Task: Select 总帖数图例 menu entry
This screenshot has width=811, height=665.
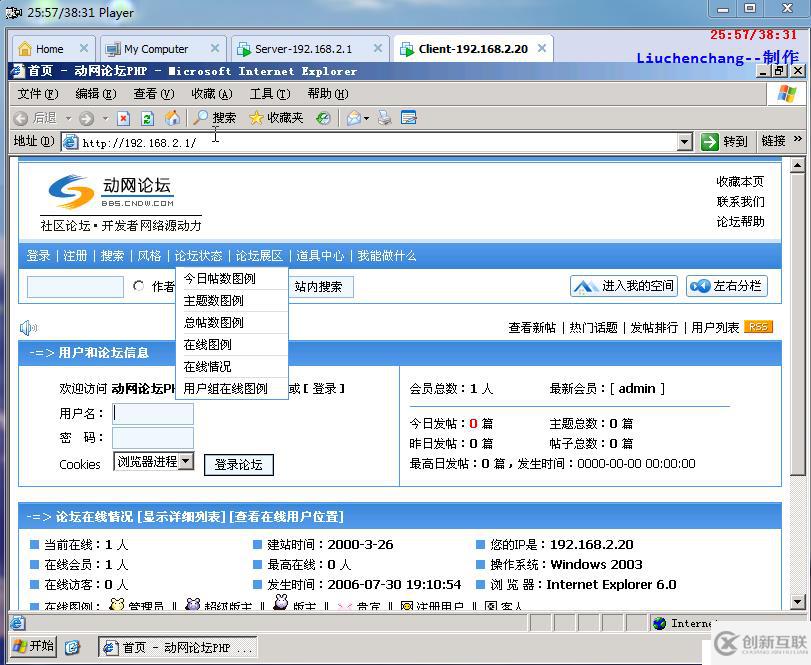Action: tap(232, 322)
